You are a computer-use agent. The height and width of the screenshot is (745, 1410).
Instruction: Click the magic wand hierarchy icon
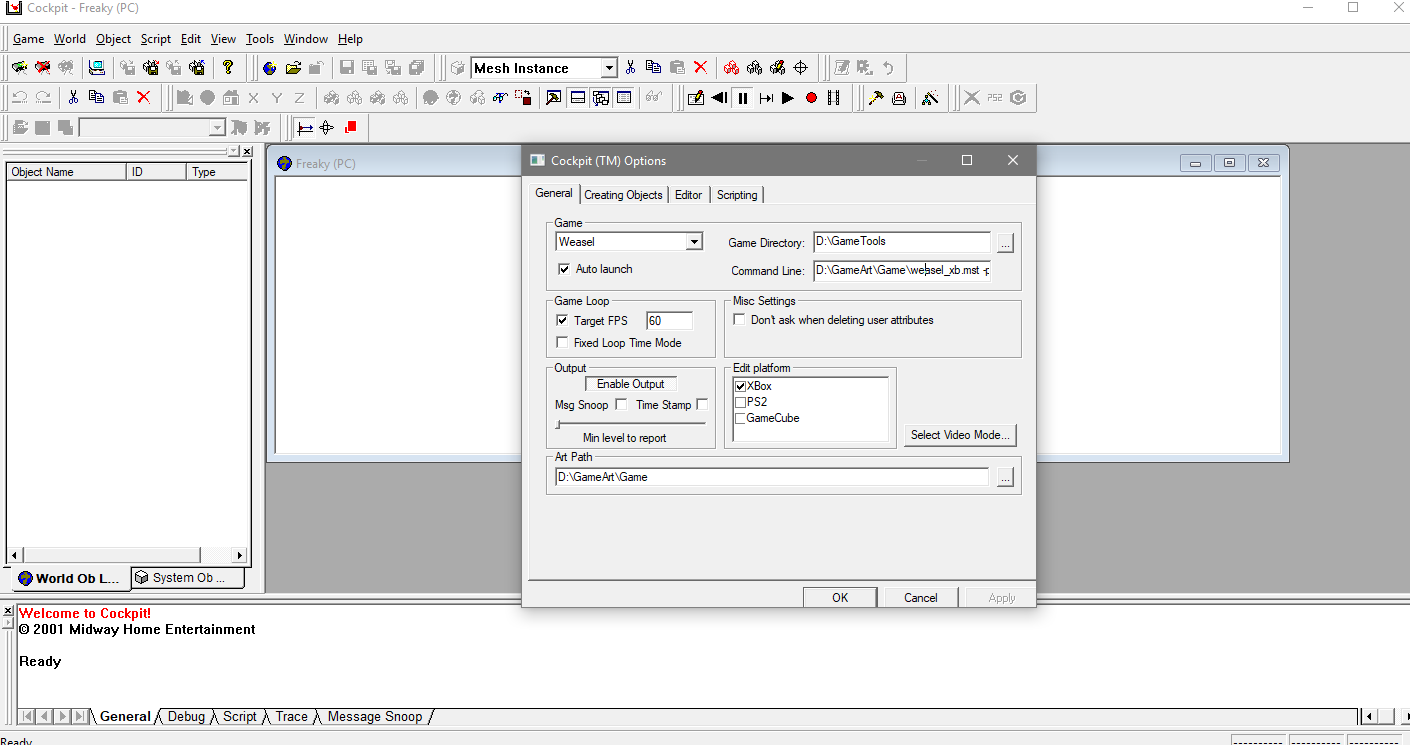pos(930,98)
